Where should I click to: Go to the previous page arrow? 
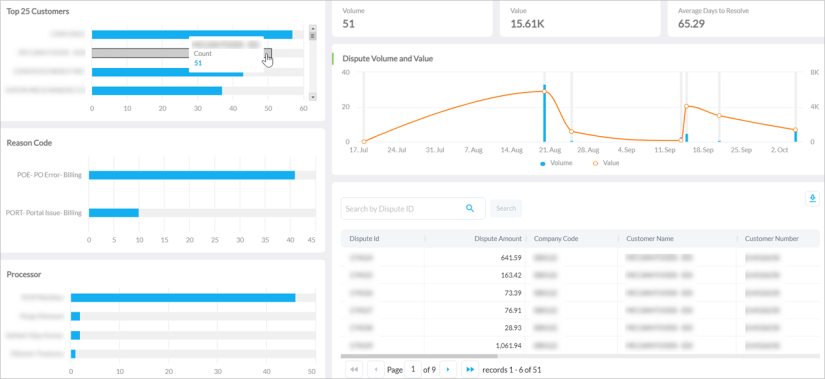[376, 370]
